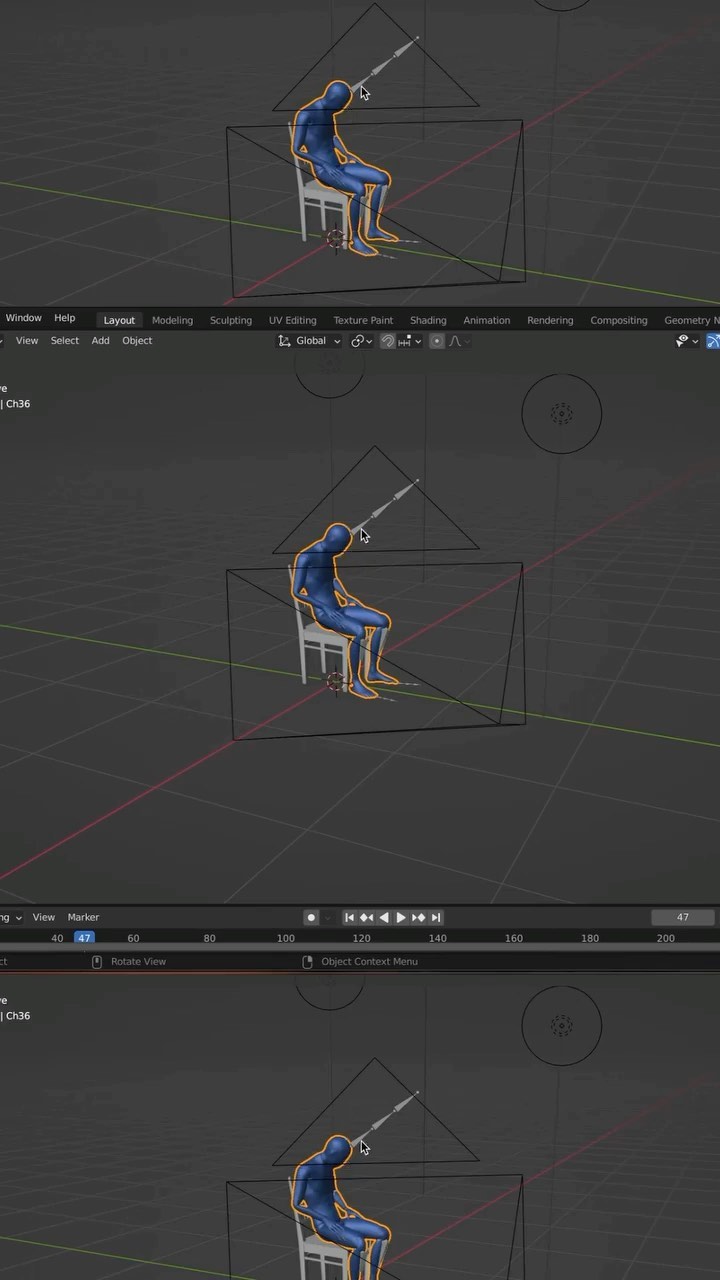Open the Help menu
Viewport: 720px width, 1280px height.
(64, 318)
